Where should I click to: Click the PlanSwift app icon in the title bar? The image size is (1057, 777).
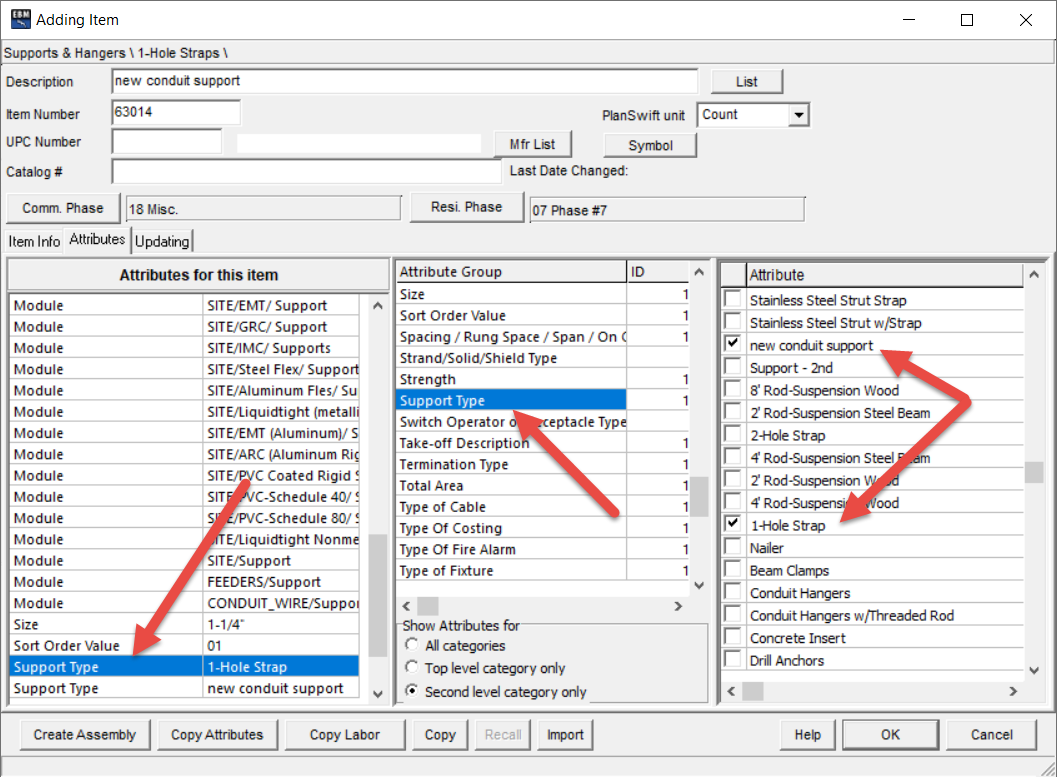pos(20,19)
